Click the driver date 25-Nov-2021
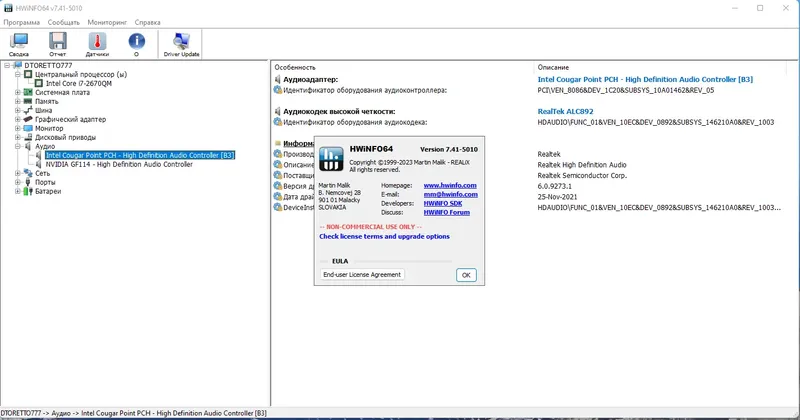The image size is (800, 420). [x=557, y=196]
